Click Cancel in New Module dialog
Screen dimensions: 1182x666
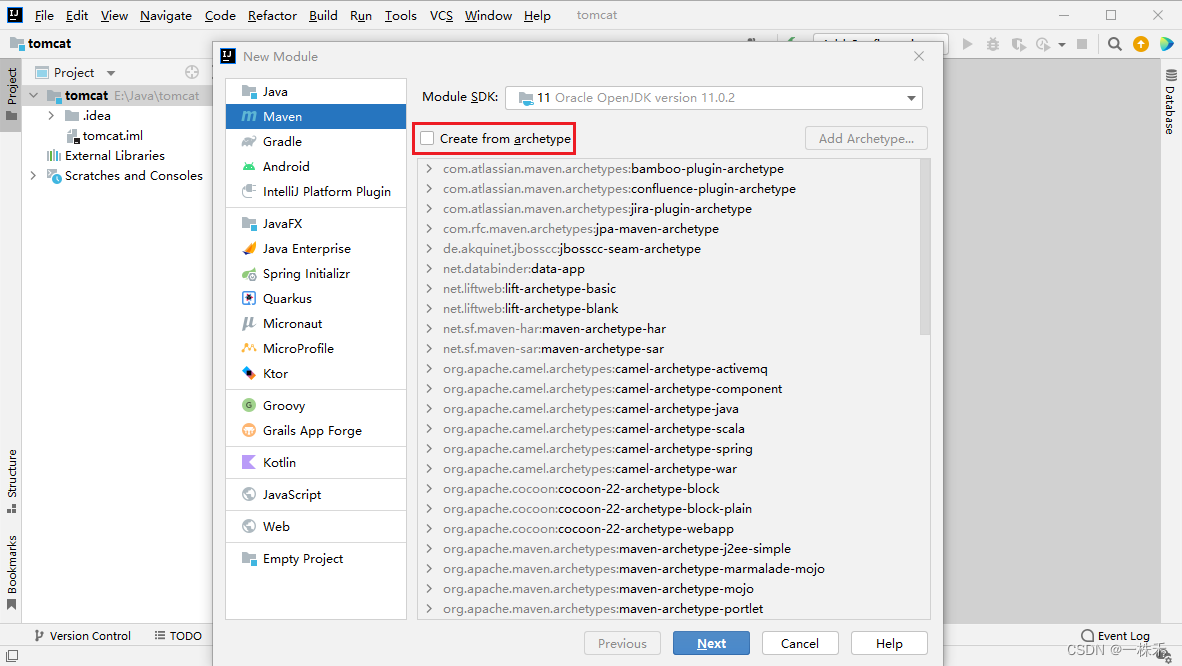tap(800, 643)
